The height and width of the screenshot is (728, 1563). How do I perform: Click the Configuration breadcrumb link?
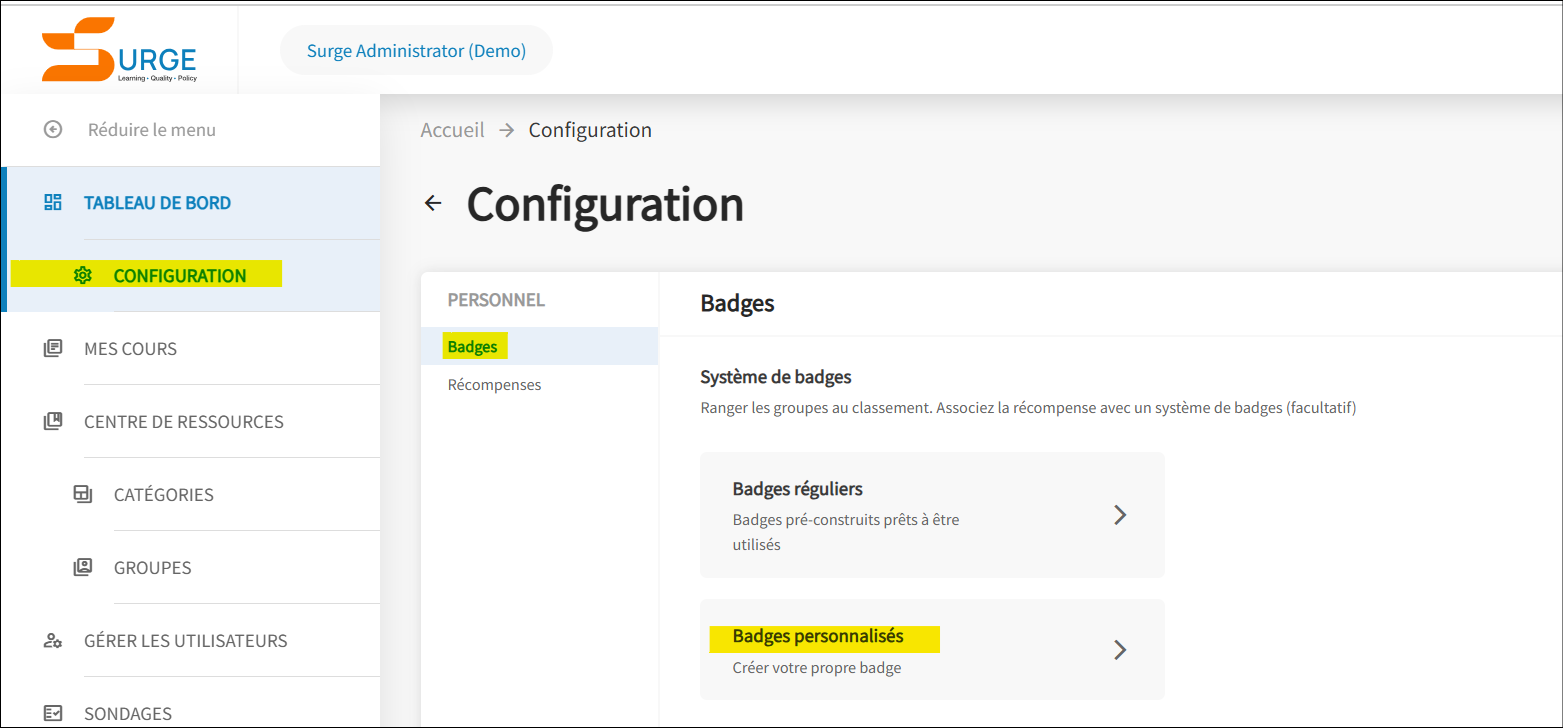[x=590, y=129]
